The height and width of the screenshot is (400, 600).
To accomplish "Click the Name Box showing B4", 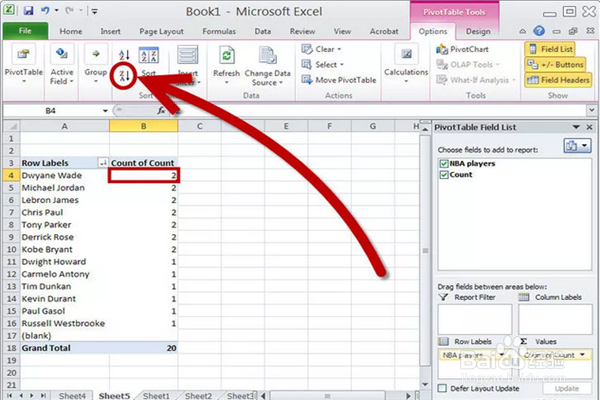I will (51, 111).
